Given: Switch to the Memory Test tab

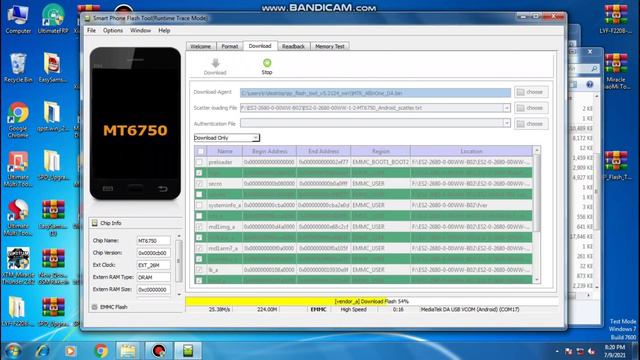Looking at the screenshot, I should 330,47.
